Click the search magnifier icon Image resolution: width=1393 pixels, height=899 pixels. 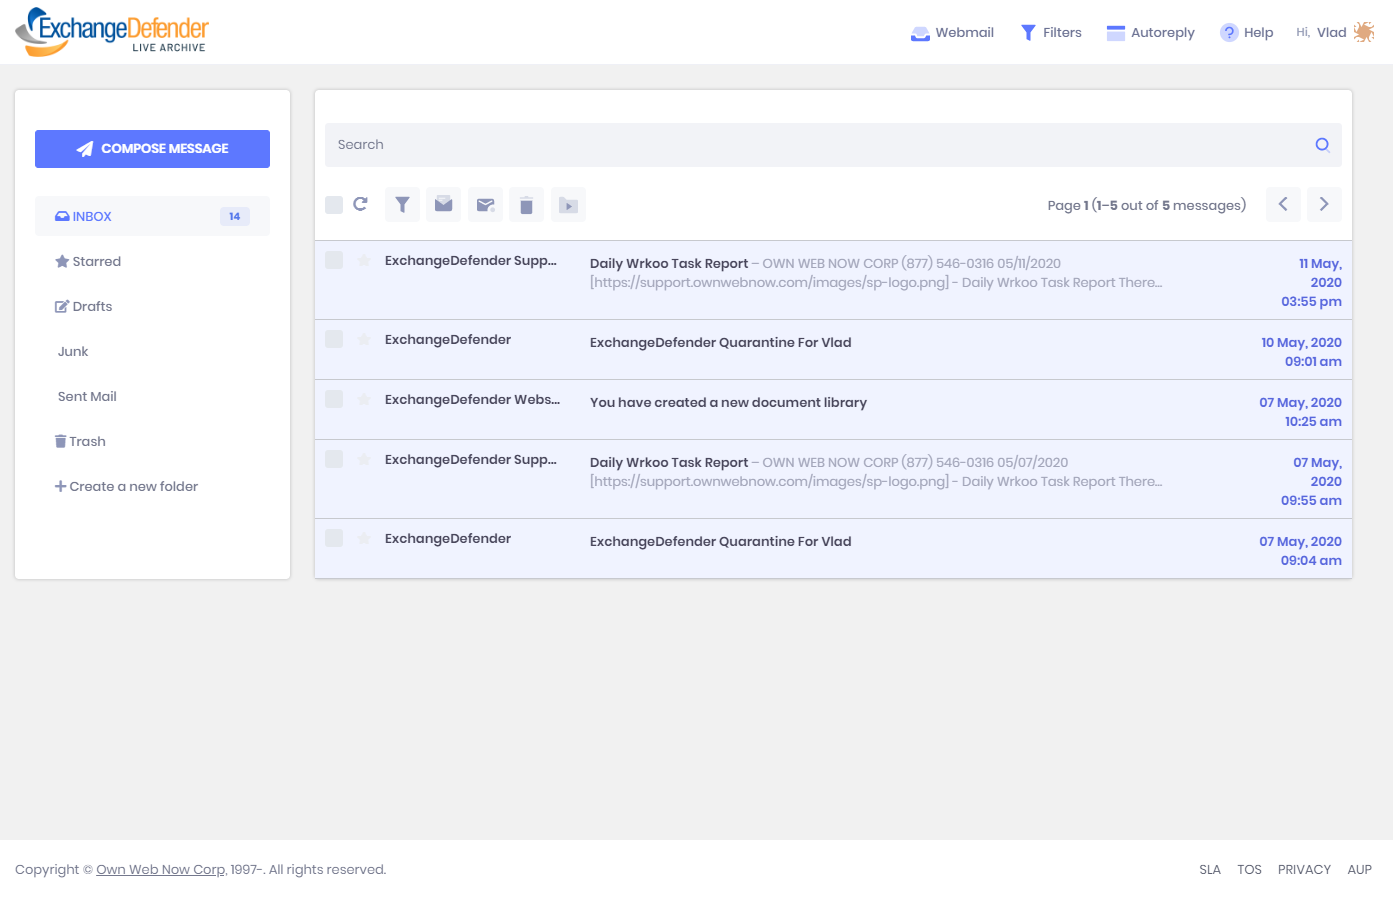(x=1321, y=145)
